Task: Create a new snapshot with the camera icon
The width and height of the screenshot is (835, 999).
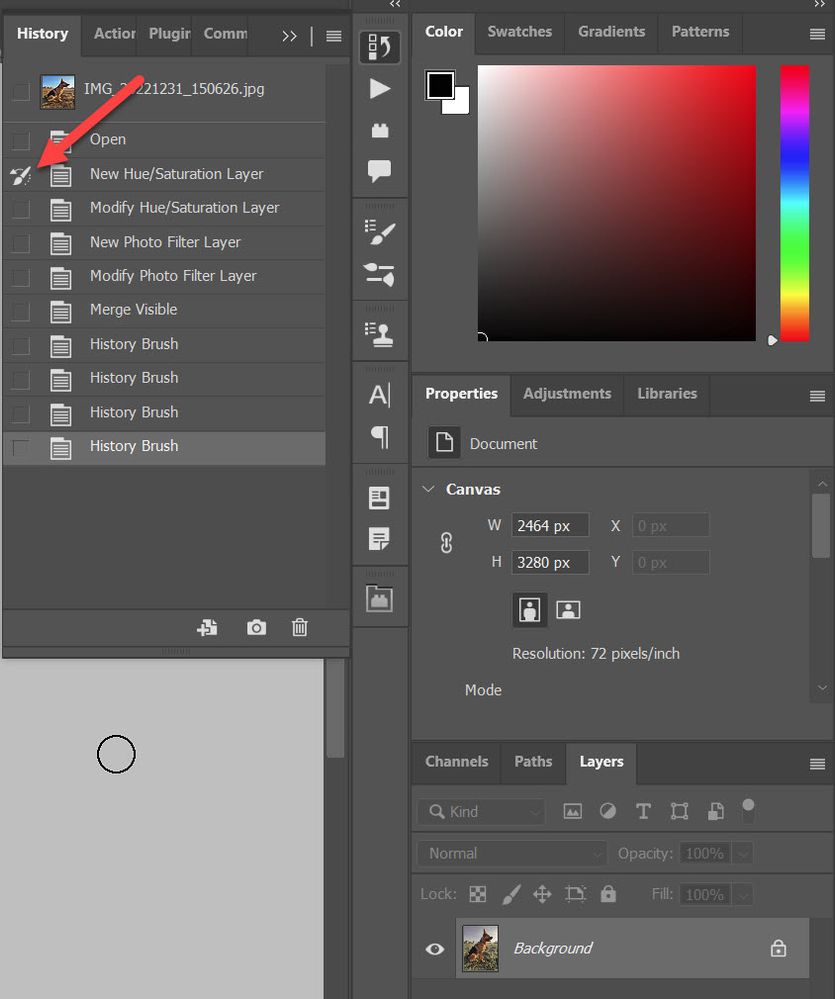Action: click(x=256, y=627)
